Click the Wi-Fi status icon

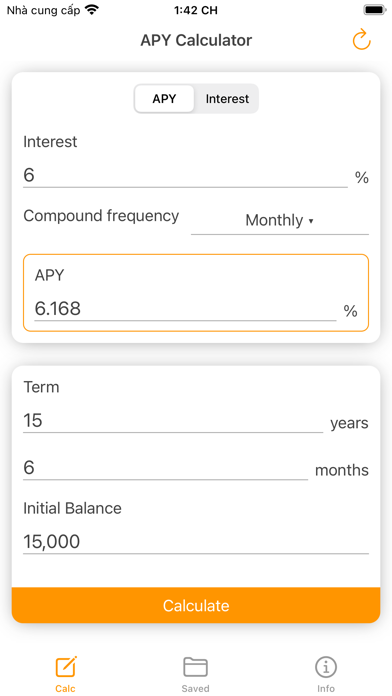(91, 10)
